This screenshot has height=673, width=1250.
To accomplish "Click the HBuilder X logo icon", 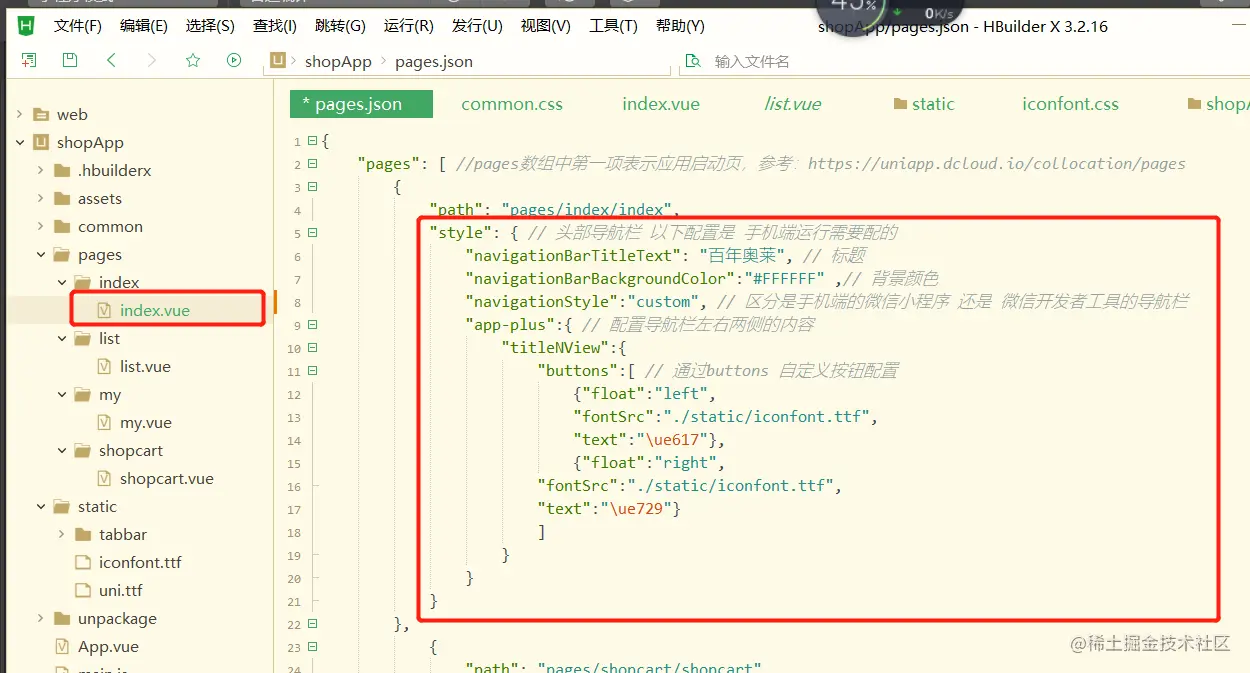I will pos(27,25).
